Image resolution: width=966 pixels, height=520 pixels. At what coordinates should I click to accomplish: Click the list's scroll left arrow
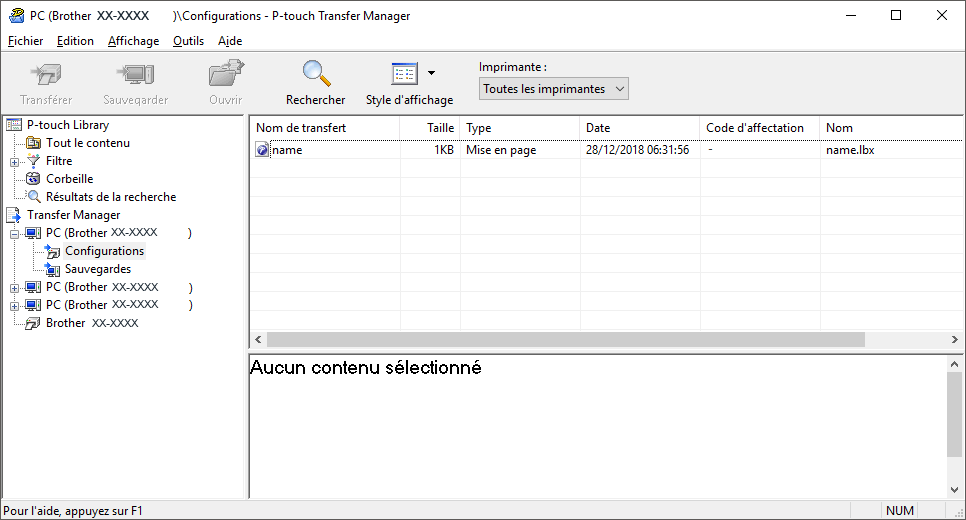coord(258,339)
